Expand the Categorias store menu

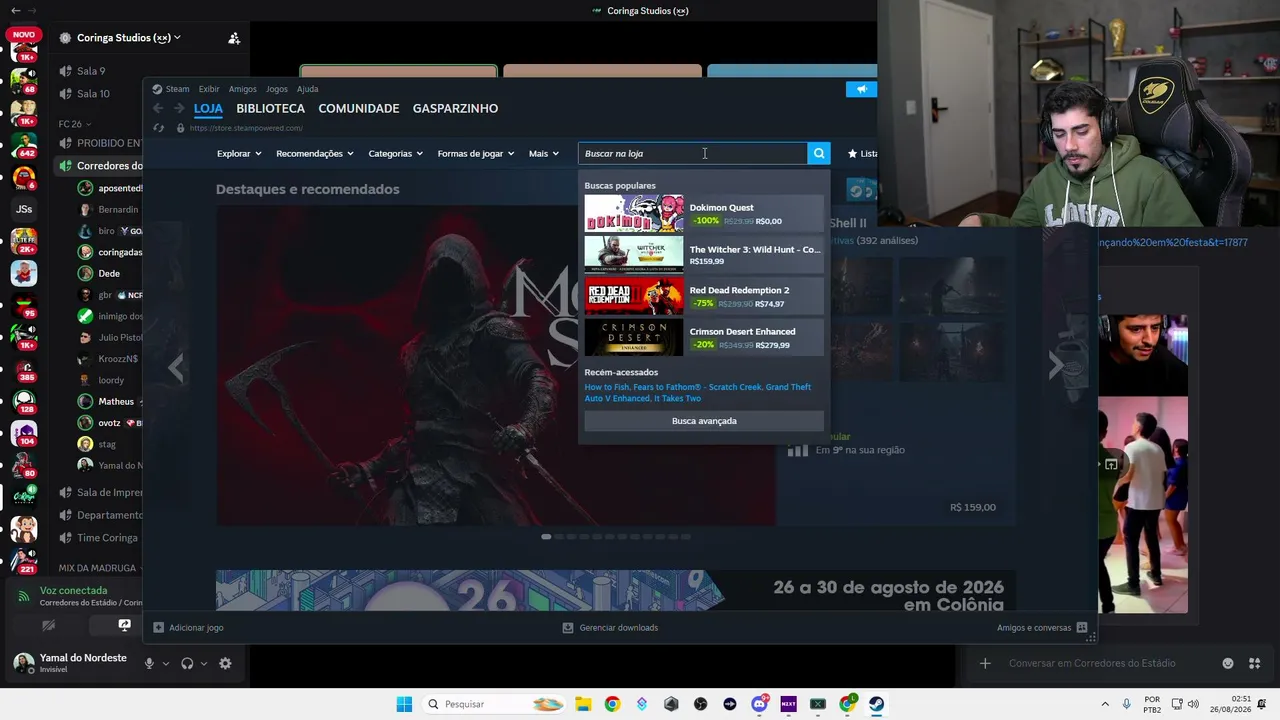tap(395, 153)
